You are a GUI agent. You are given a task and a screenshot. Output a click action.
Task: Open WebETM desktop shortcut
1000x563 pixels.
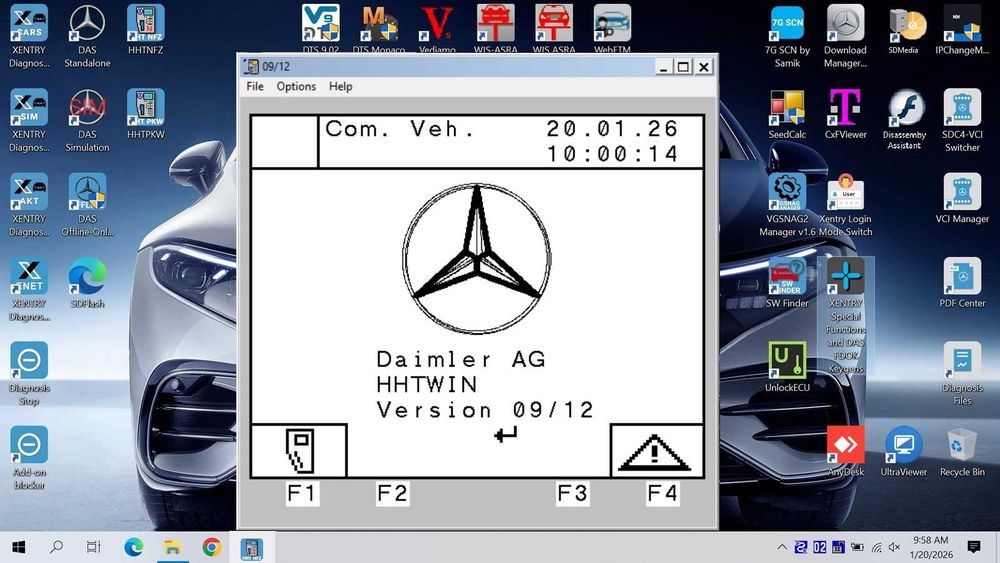click(x=612, y=28)
